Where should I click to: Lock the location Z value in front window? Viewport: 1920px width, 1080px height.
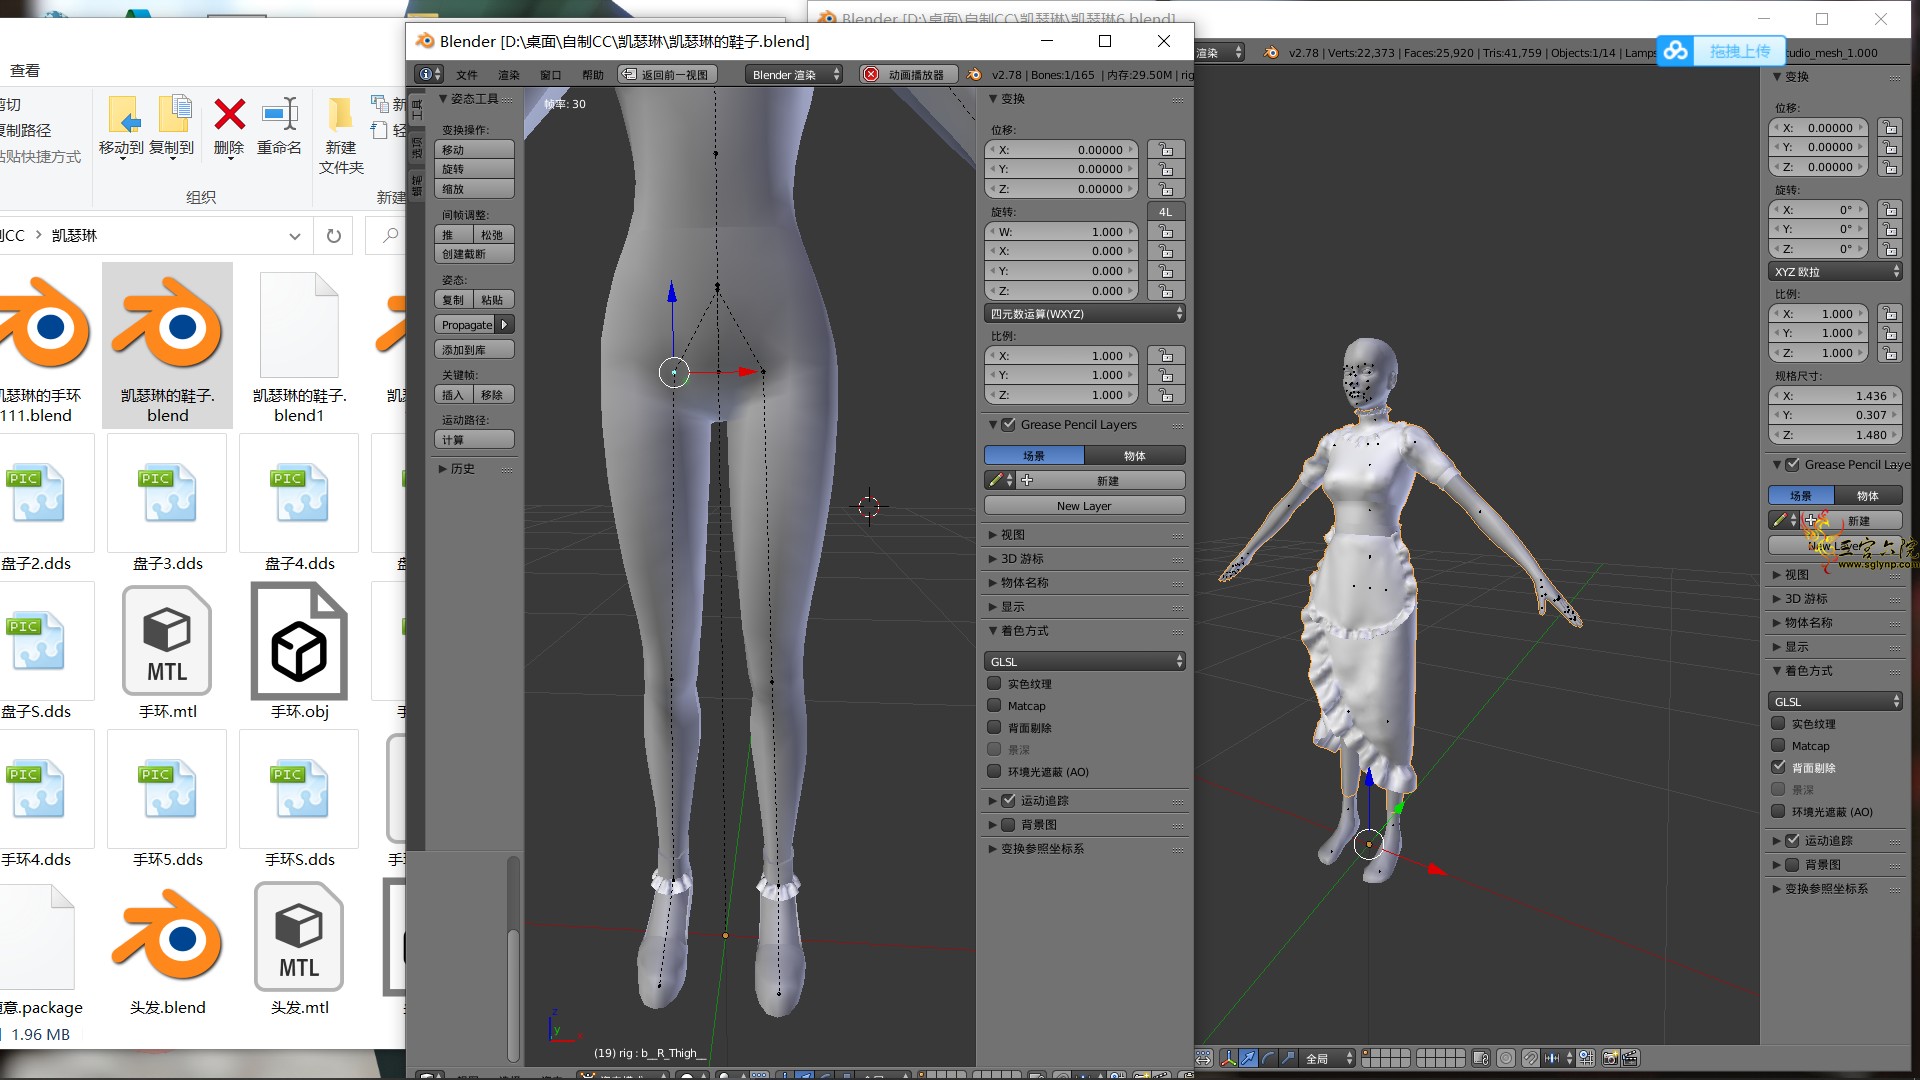[x=1166, y=189]
